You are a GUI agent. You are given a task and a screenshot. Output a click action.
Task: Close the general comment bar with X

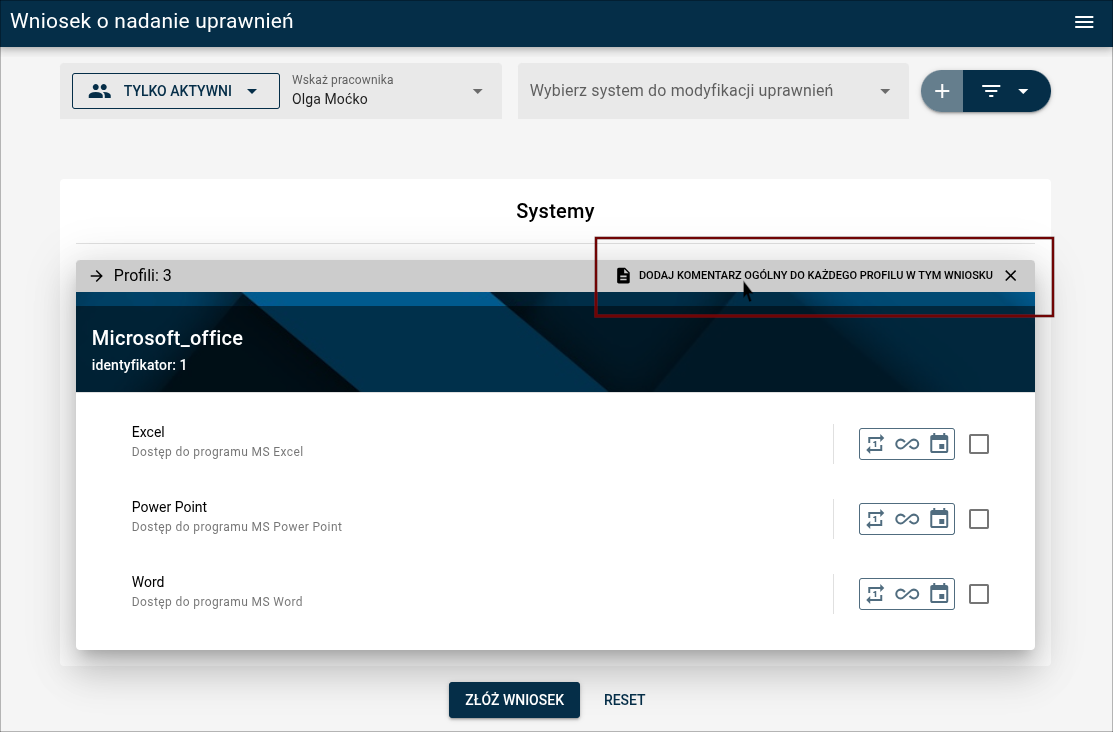(1010, 276)
